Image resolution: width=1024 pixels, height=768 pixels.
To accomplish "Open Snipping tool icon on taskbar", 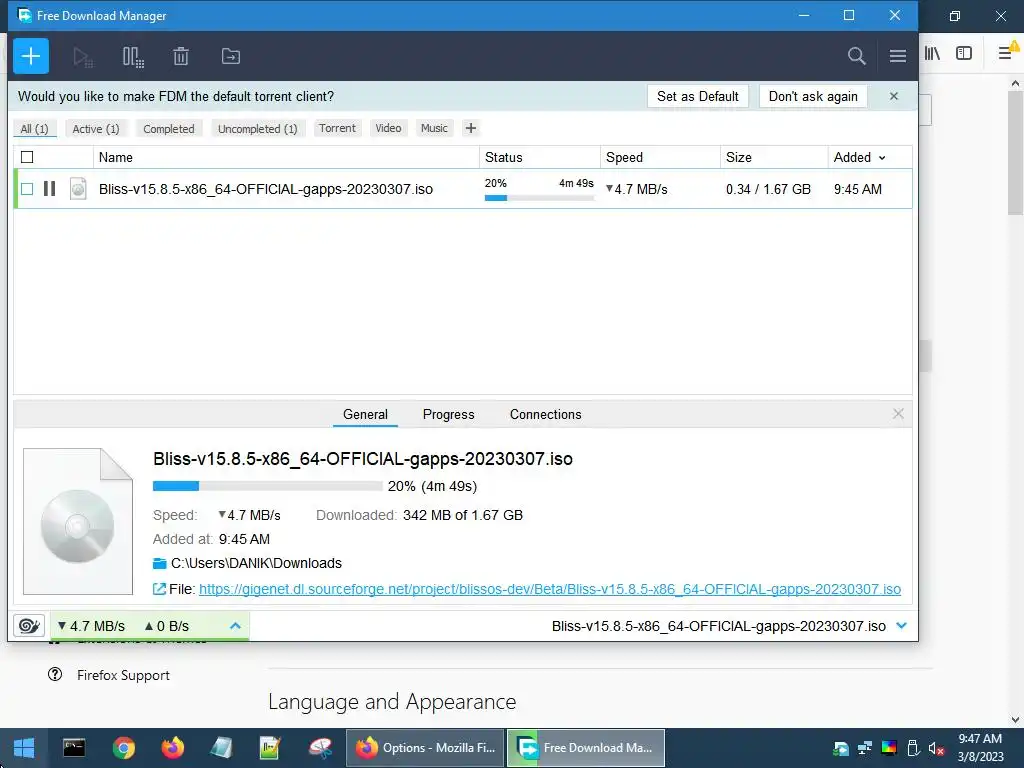I will [x=319, y=748].
